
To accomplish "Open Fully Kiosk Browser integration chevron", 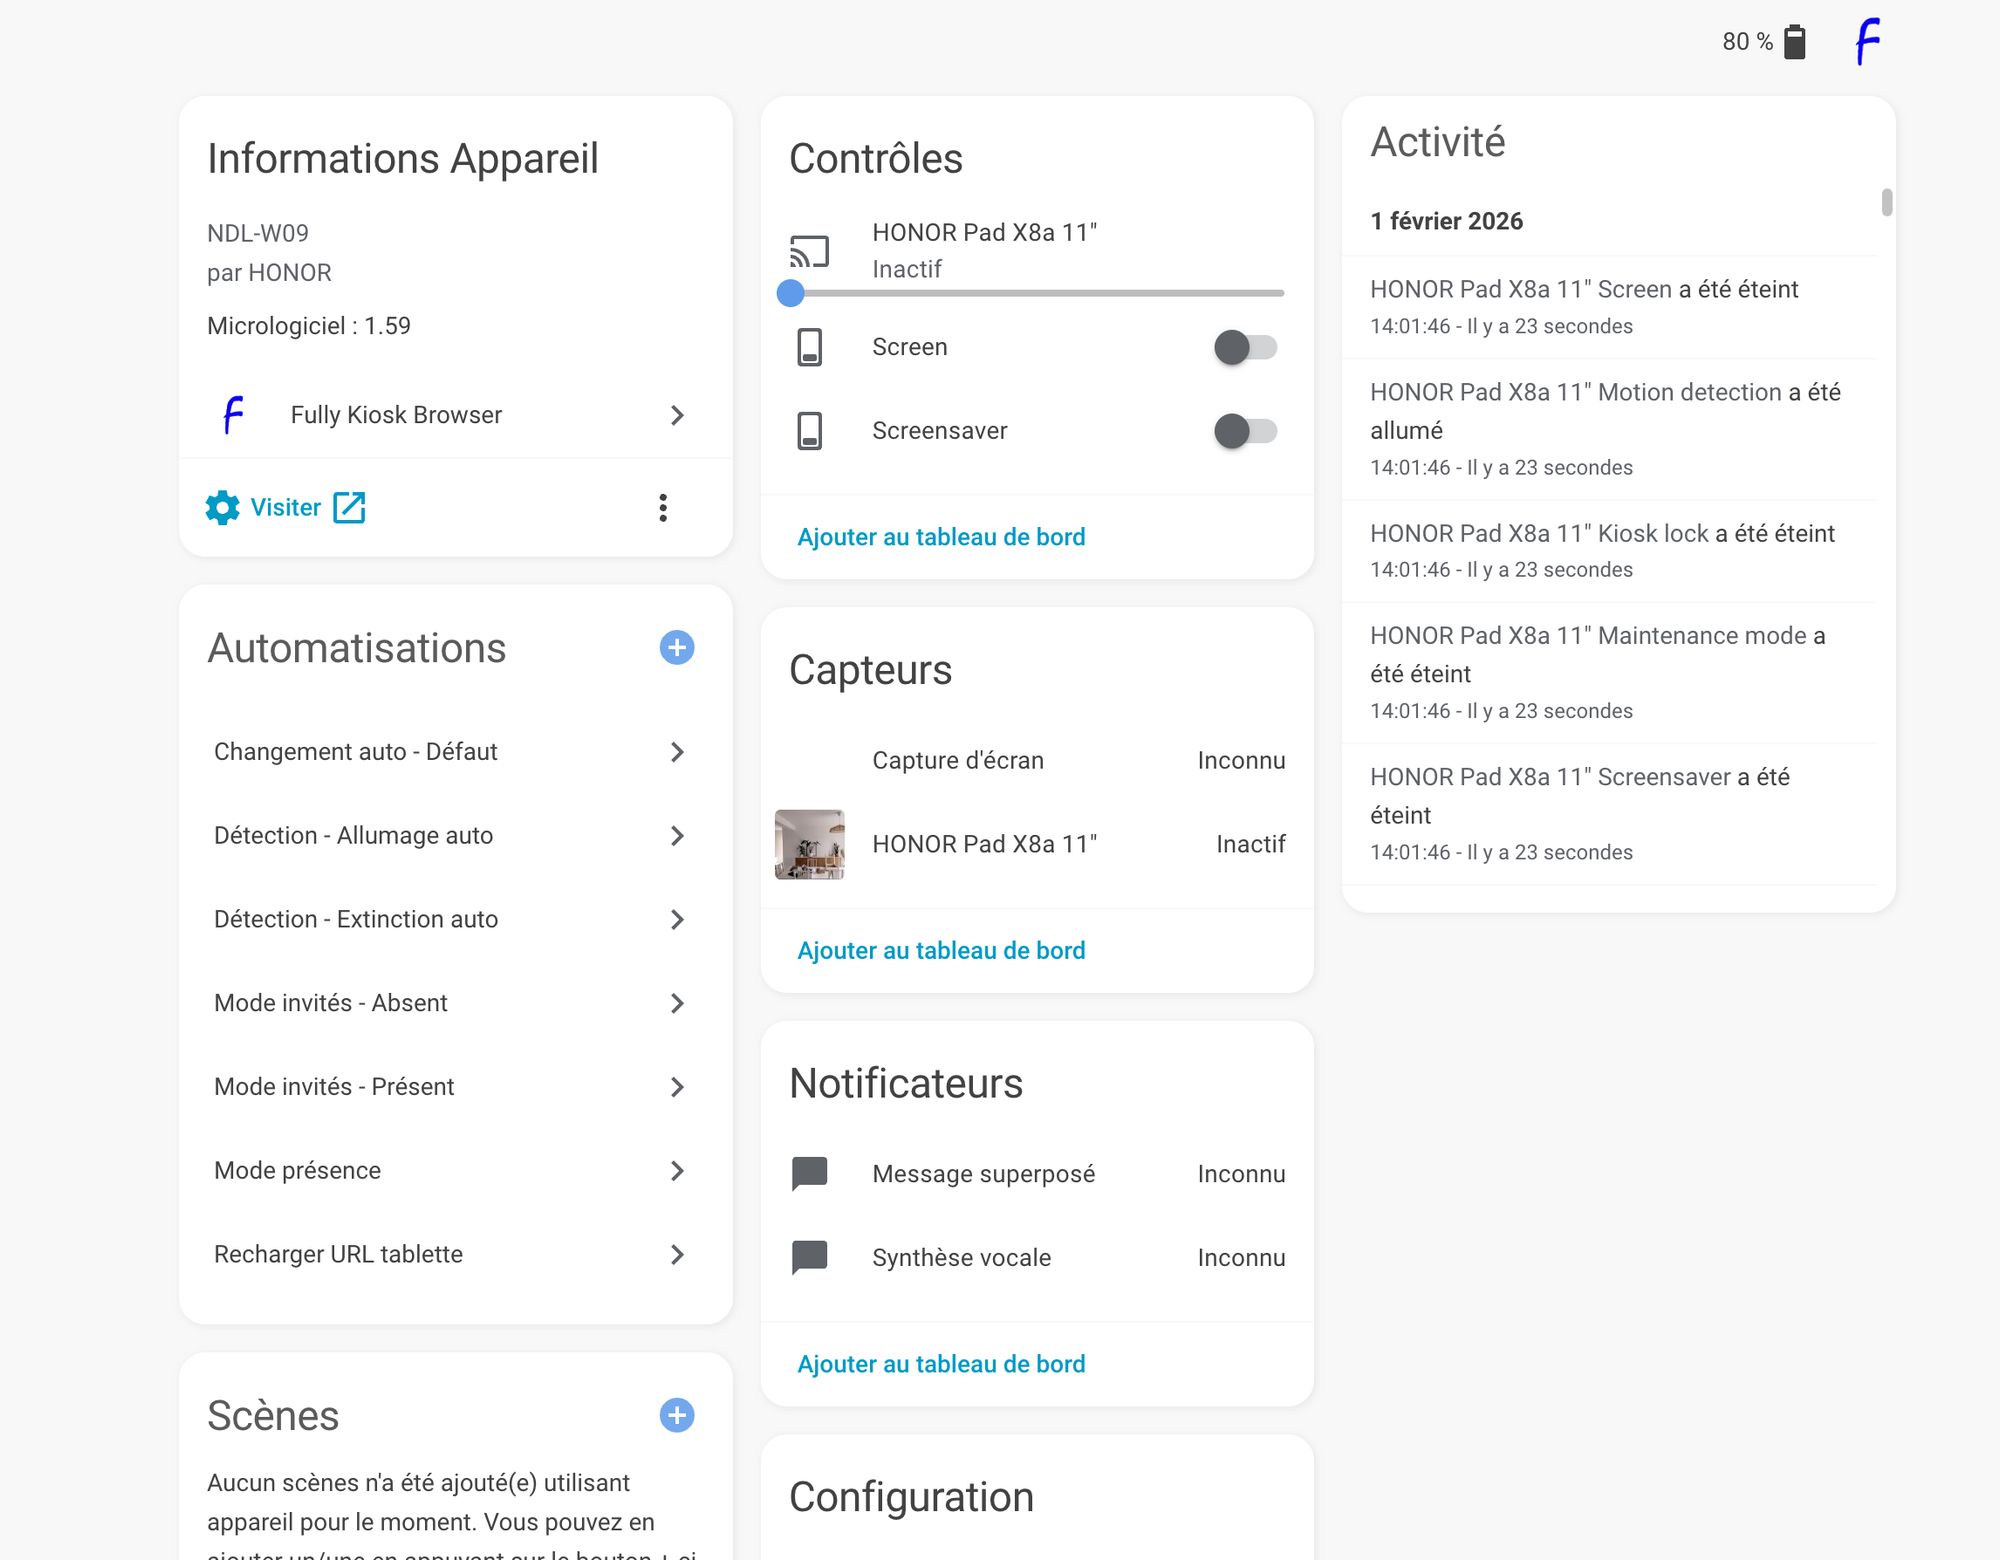I will pos(677,415).
